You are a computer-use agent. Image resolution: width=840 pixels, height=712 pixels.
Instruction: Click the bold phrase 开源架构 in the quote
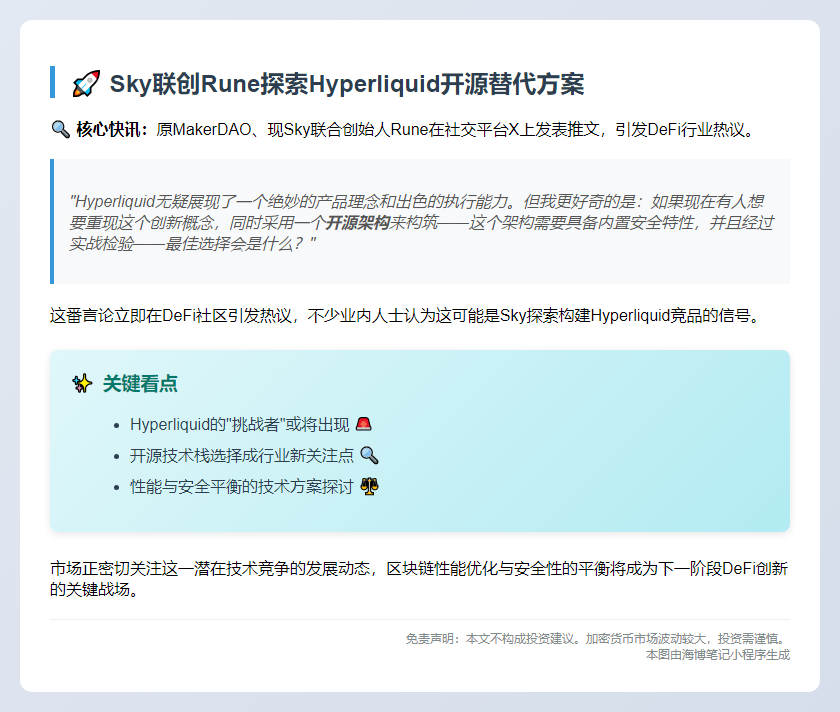pos(357,222)
